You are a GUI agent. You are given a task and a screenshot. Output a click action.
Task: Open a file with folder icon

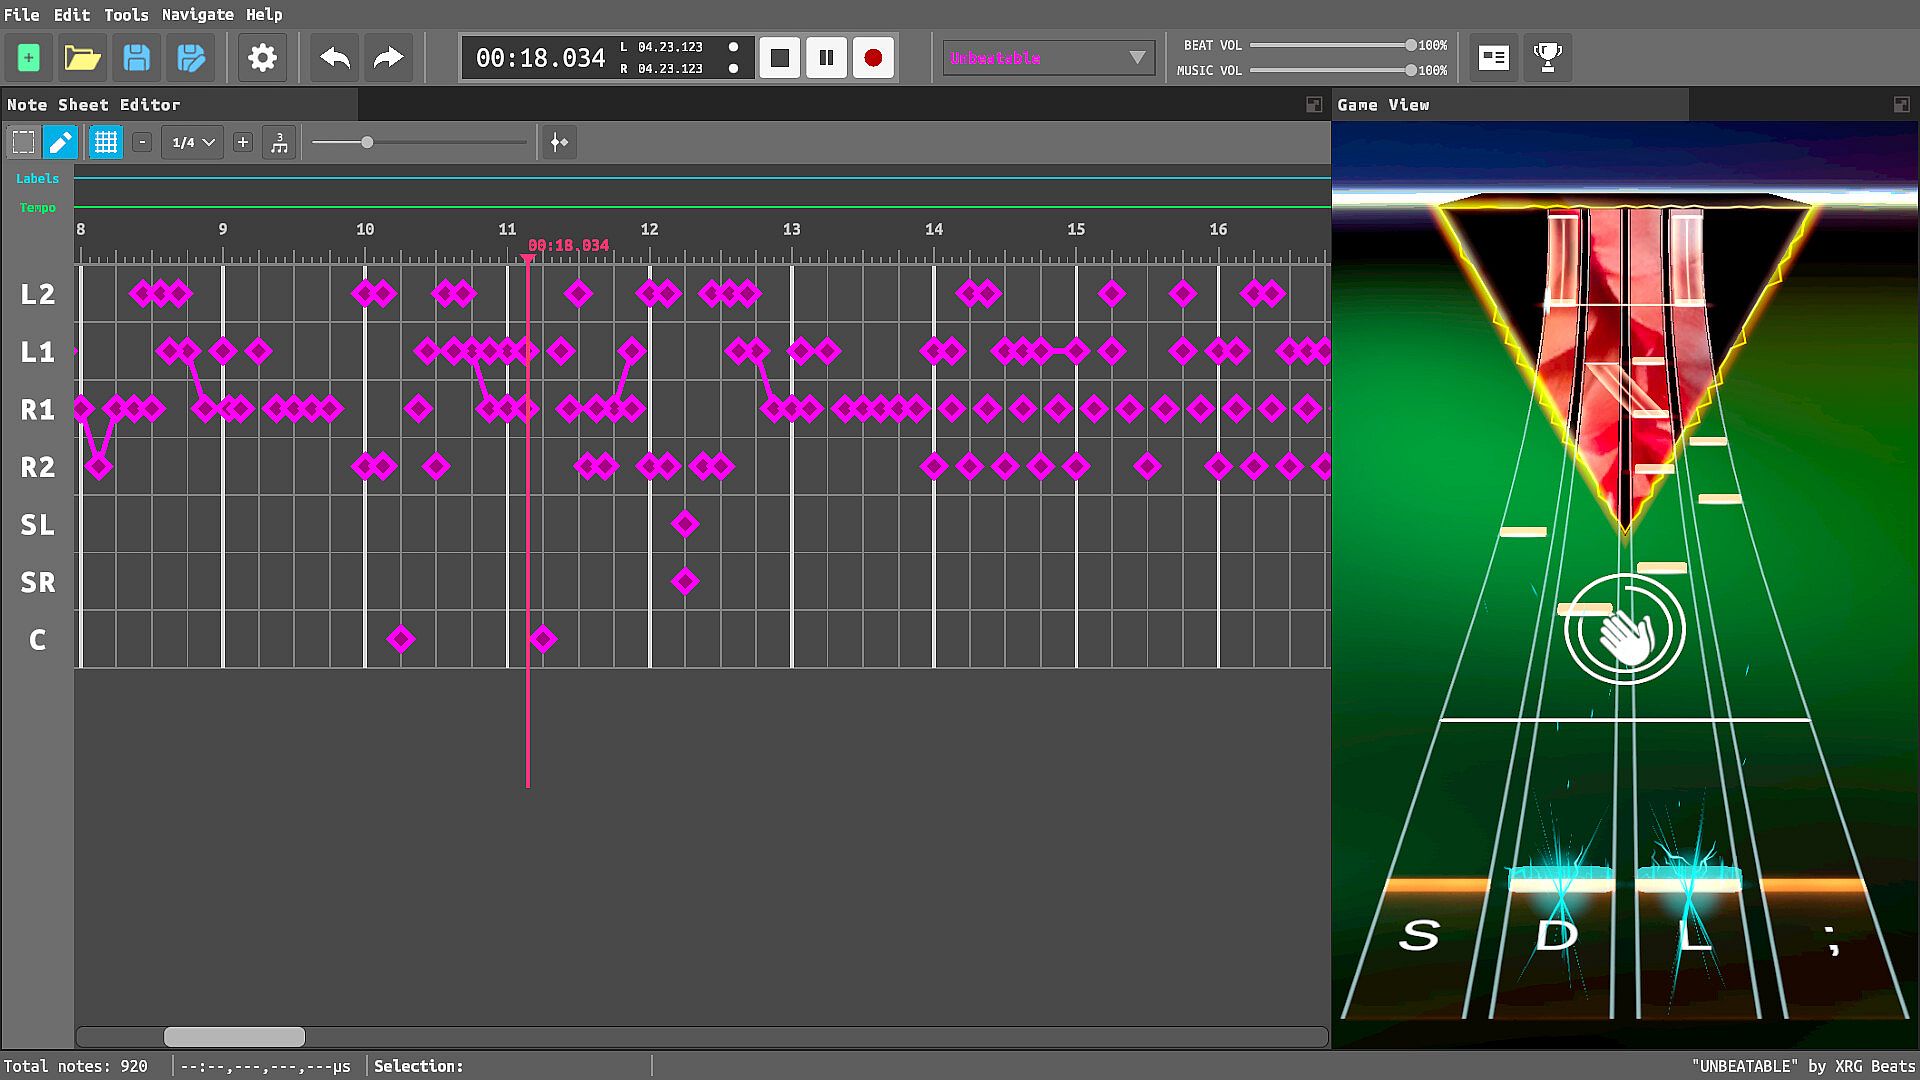pyautogui.click(x=82, y=58)
